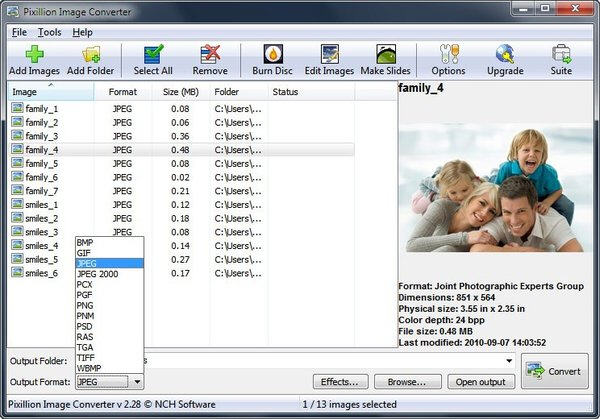The height and width of the screenshot is (419, 600).
Task: Sort list by Size (MB) column header
Action: (x=180, y=92)
